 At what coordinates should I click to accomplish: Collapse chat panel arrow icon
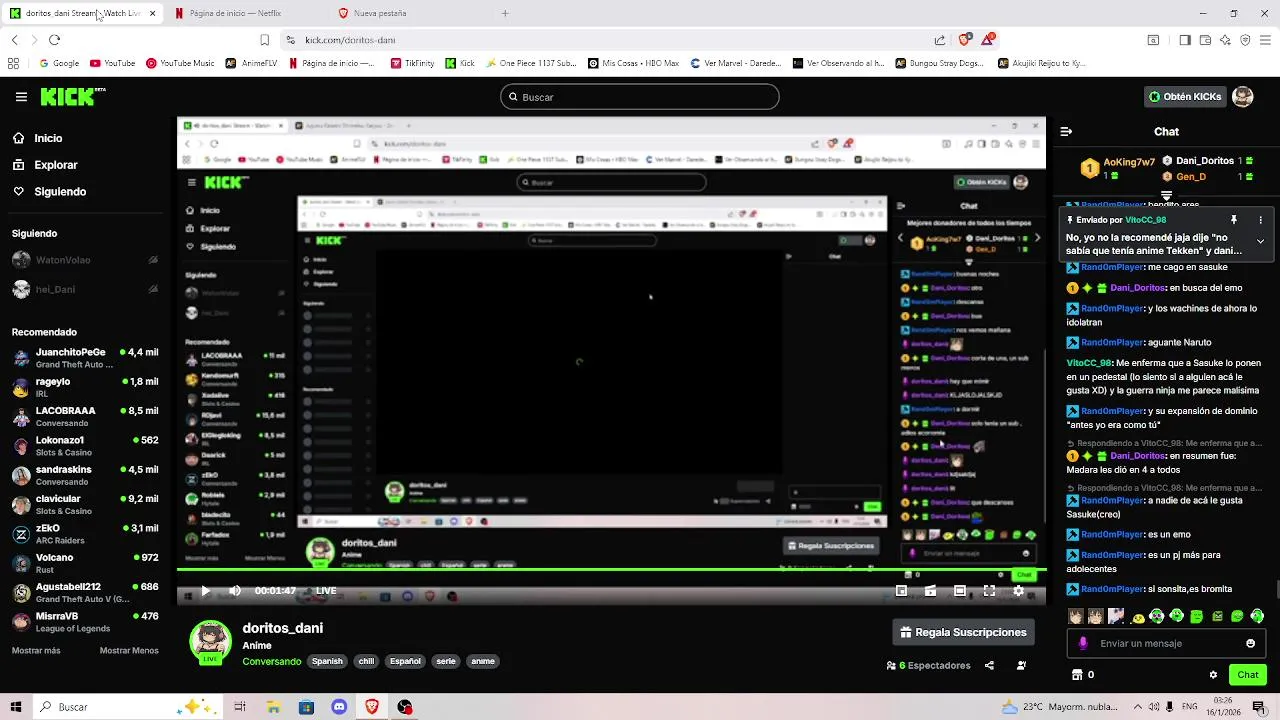point(1066,131)
